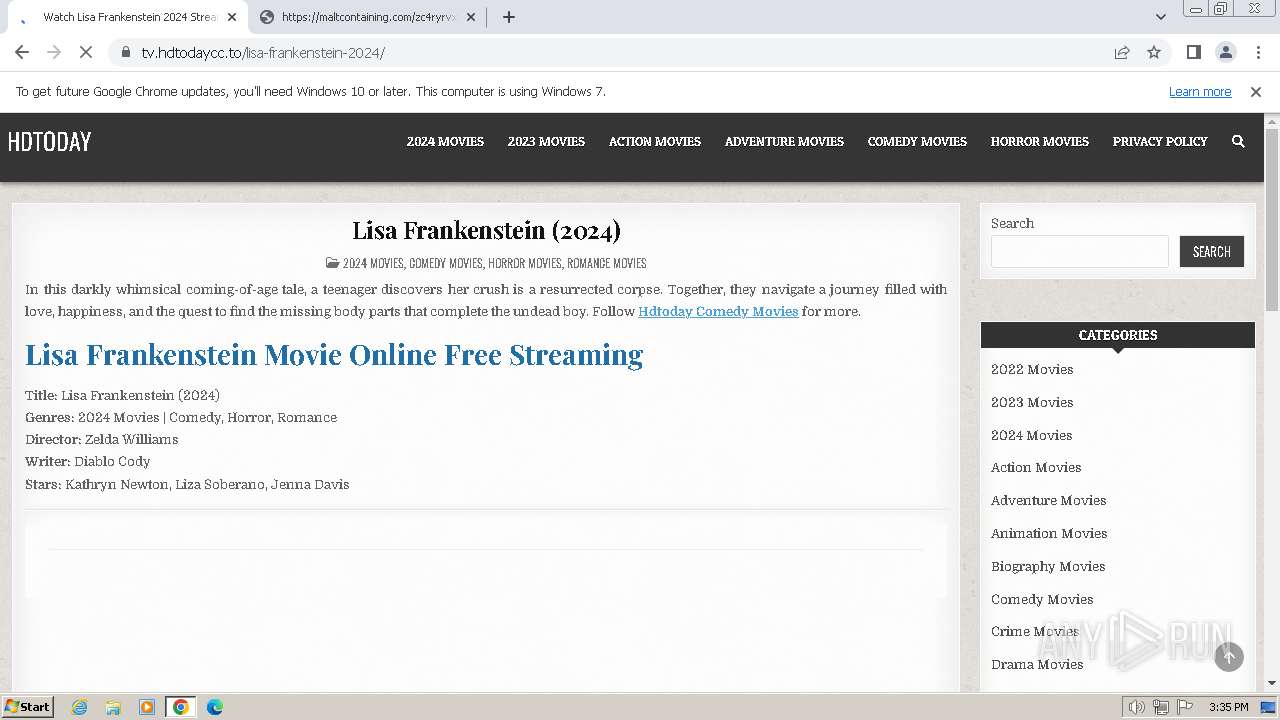Open Drama Movies category

tap(1037, 665)
